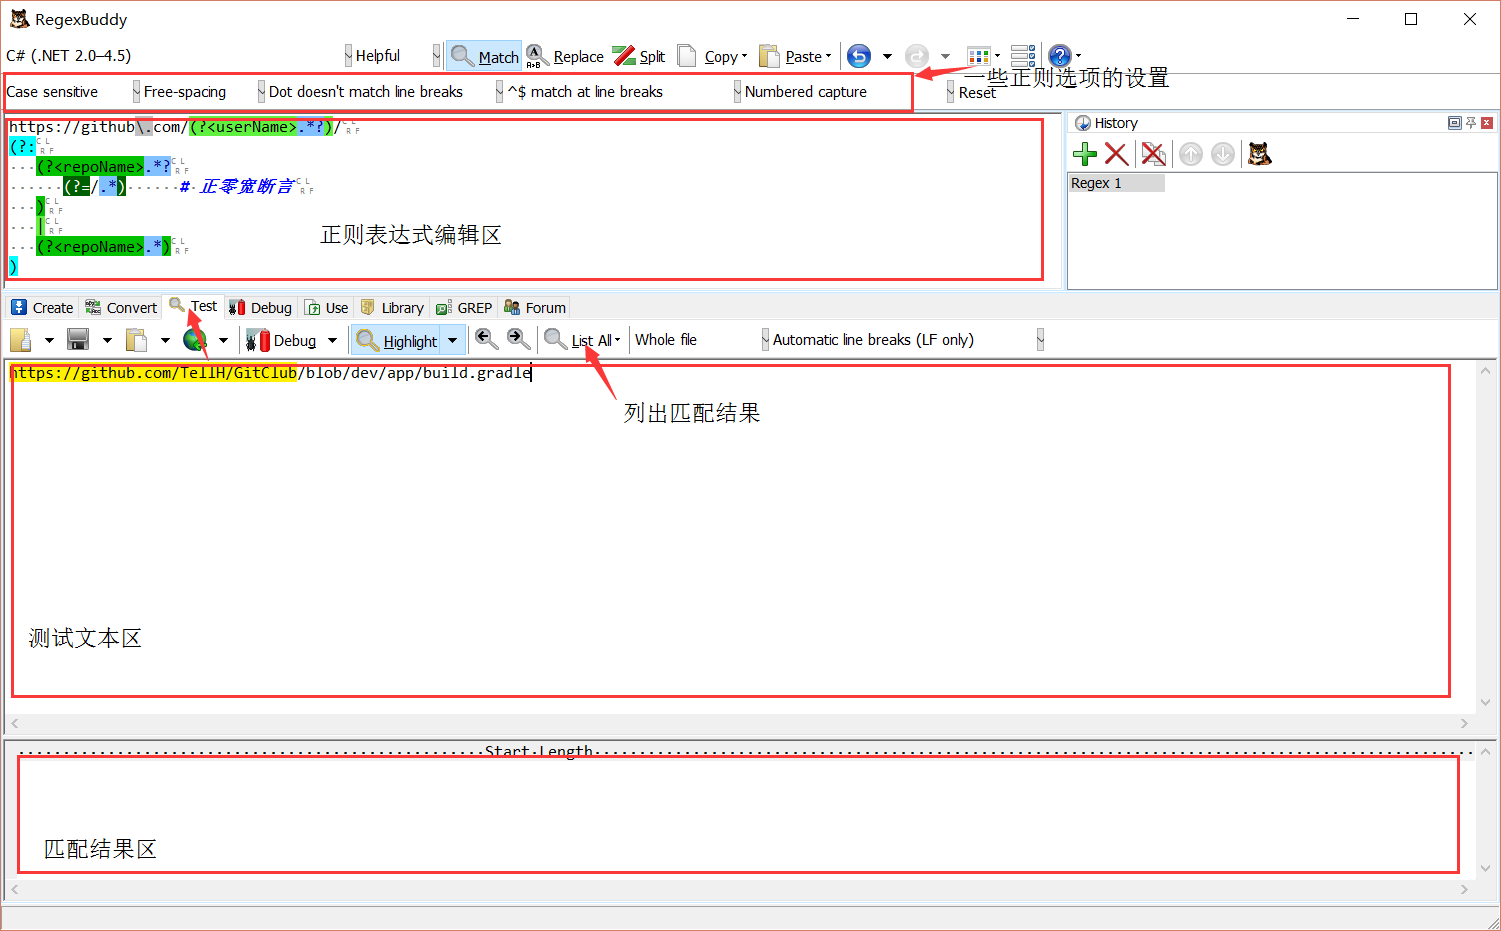Open the Use tab
The image size is (1501, 931).
(x=327, y=307)
